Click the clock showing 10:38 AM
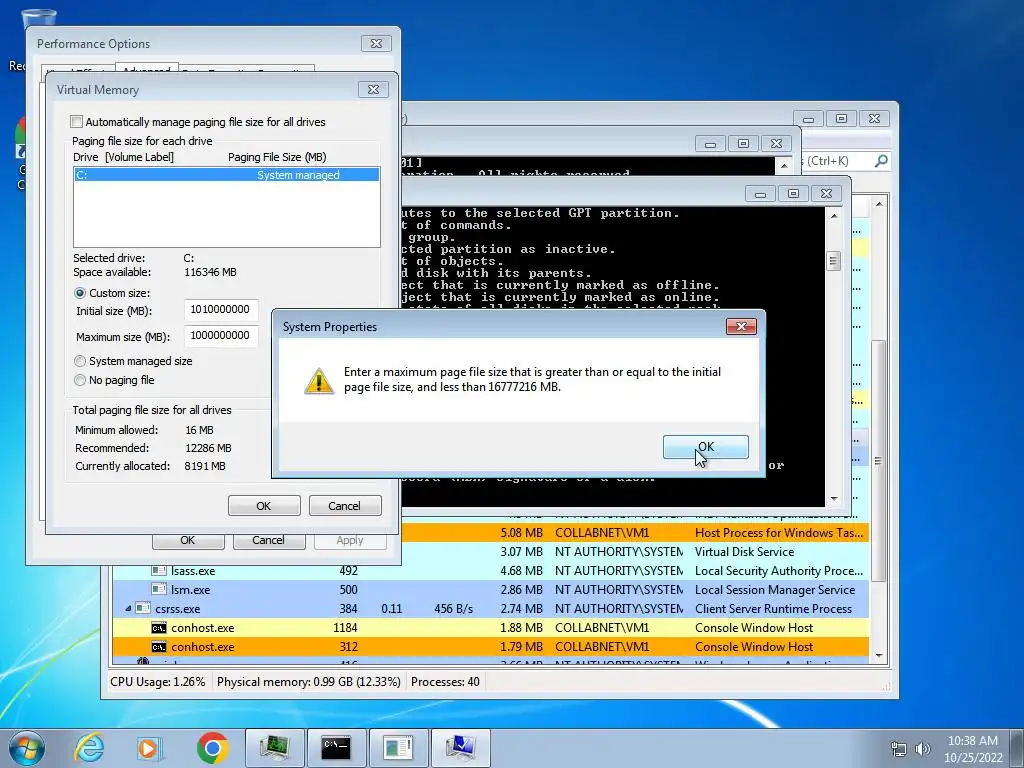This screenshot has height=768, width=1024. click(x=972, y=741)
